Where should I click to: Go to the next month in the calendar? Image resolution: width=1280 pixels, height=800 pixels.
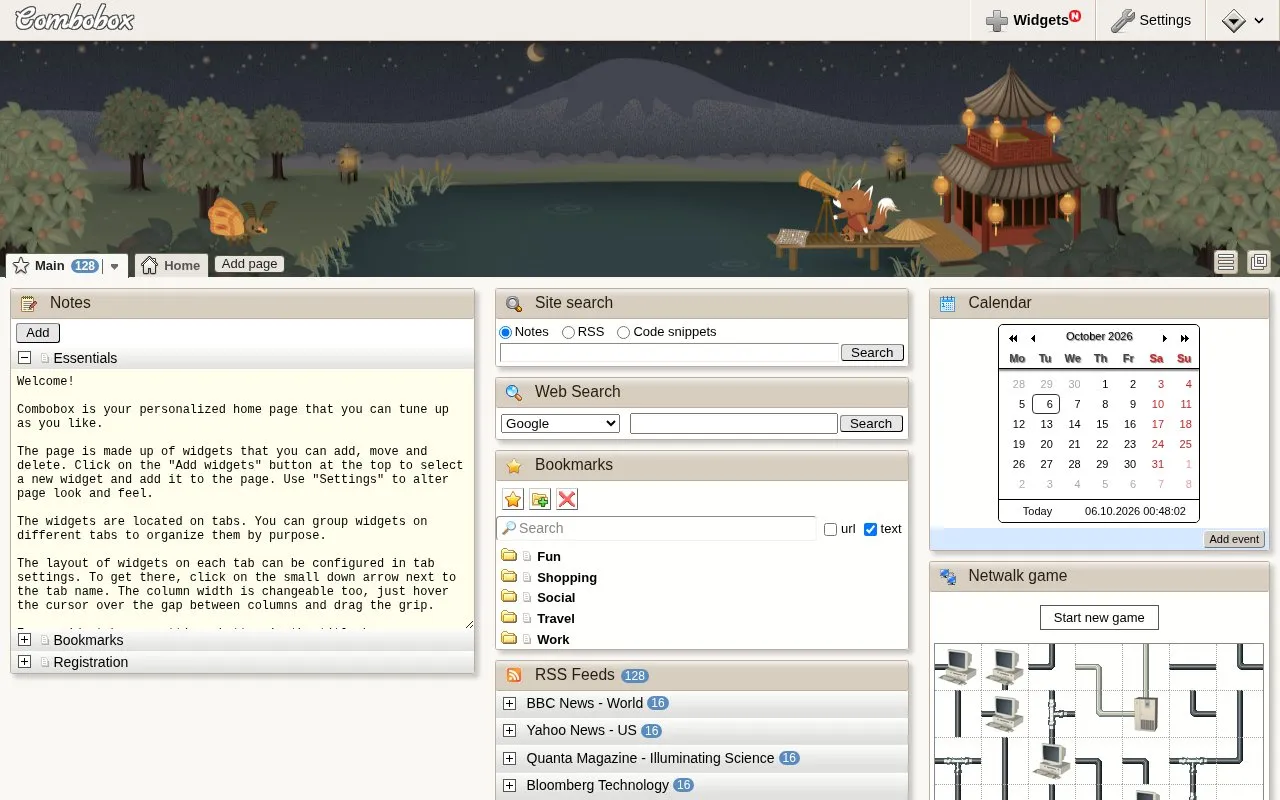(x=1165, y=338)
